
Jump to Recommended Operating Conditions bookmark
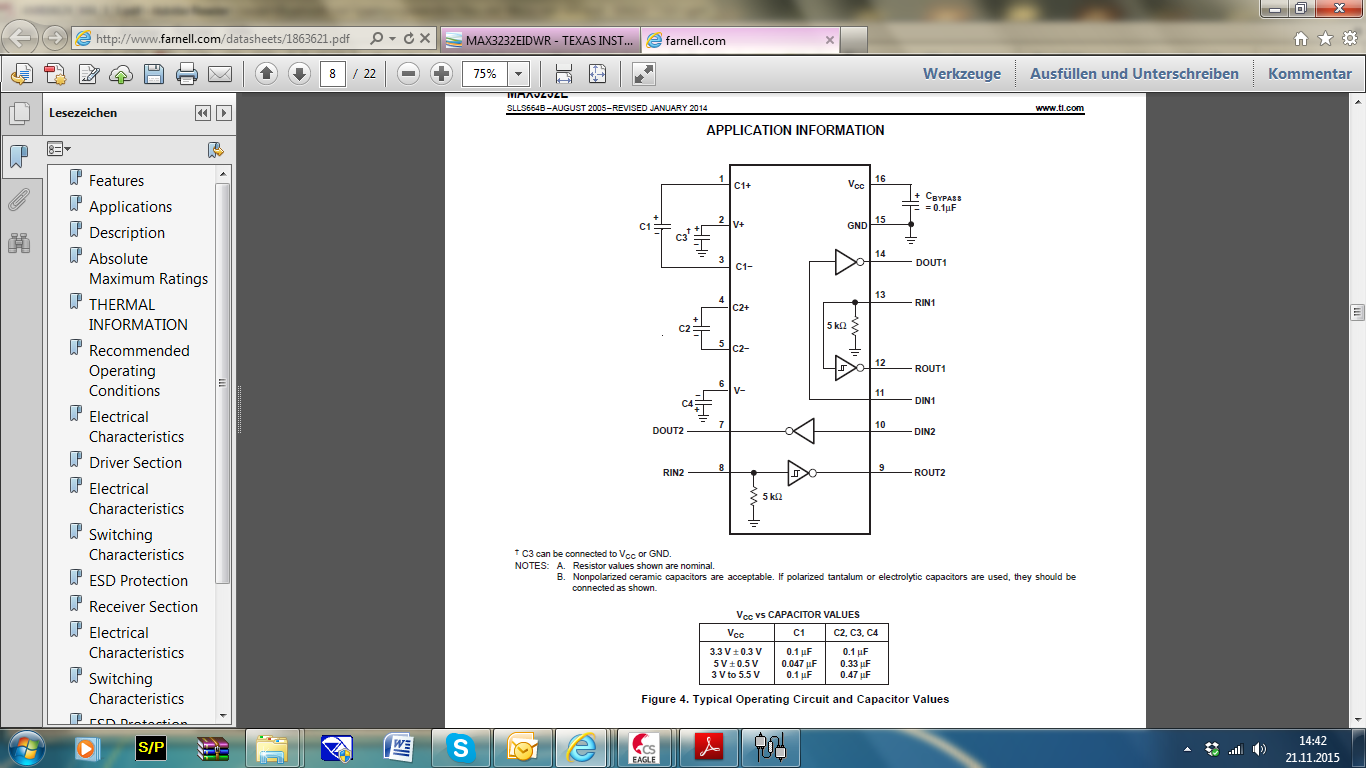click(139, 371)
